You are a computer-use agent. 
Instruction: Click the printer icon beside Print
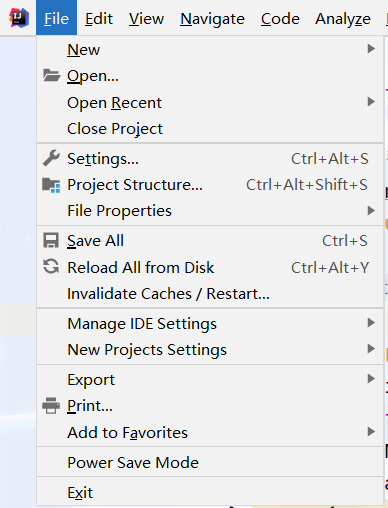click(x=51, y=405)
